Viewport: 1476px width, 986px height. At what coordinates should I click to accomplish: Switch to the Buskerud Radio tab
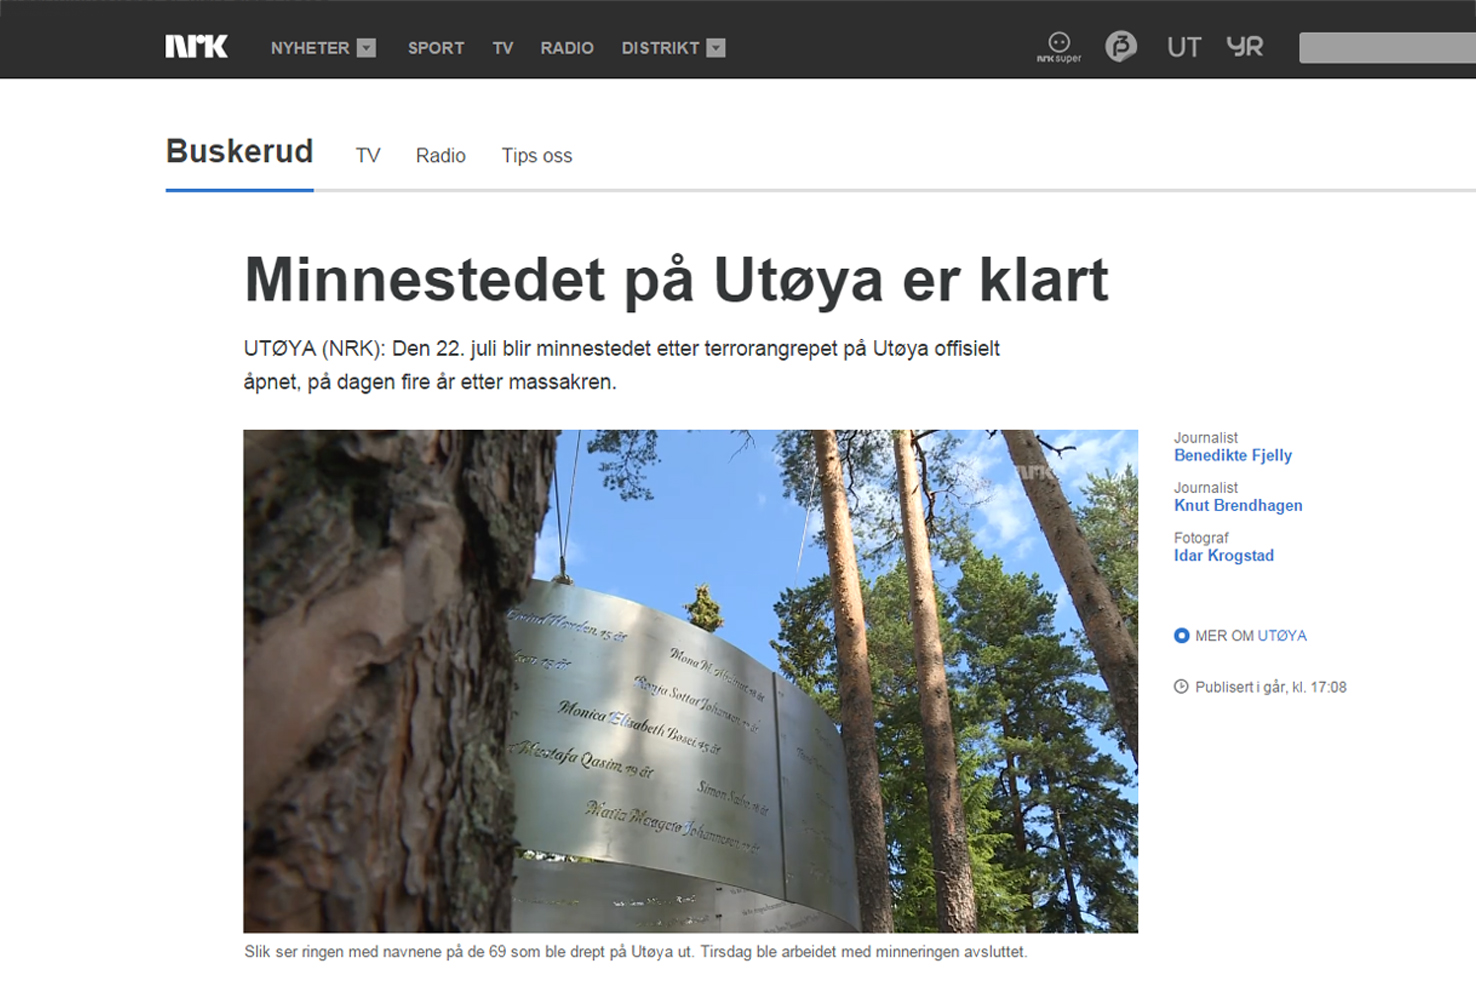point(440,156)
